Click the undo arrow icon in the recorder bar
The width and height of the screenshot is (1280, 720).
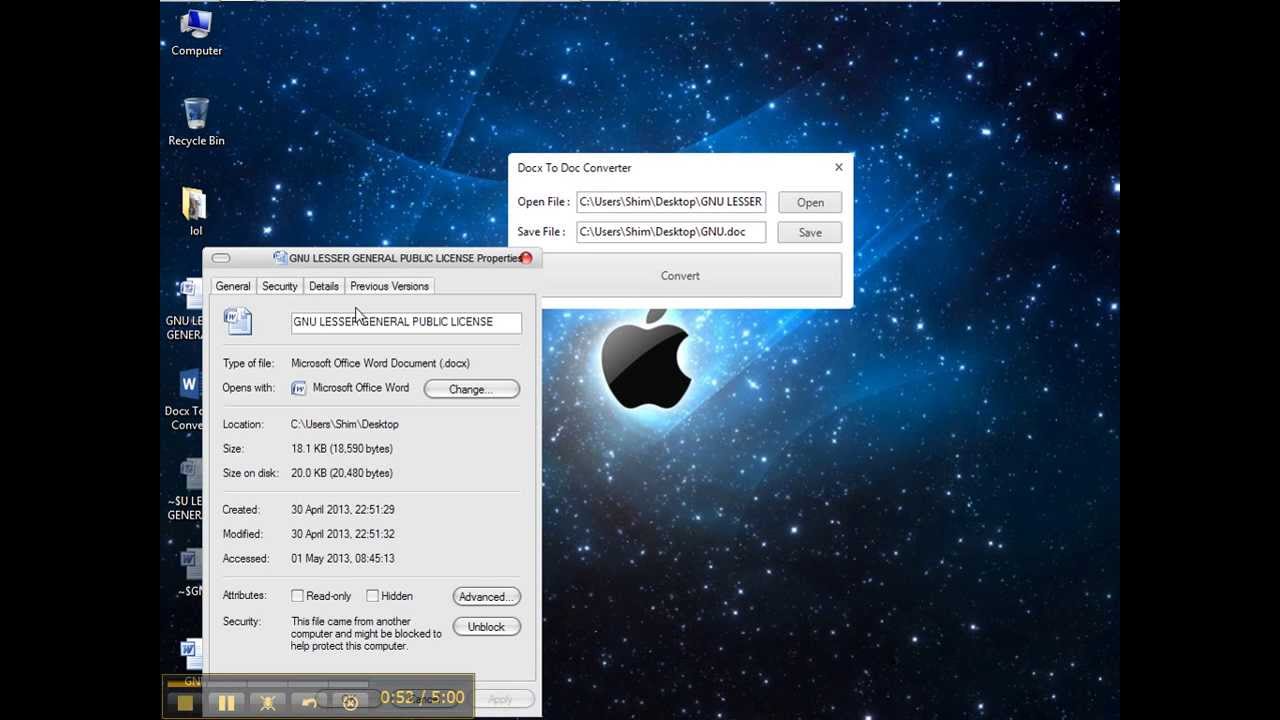[x=309, y=702]
